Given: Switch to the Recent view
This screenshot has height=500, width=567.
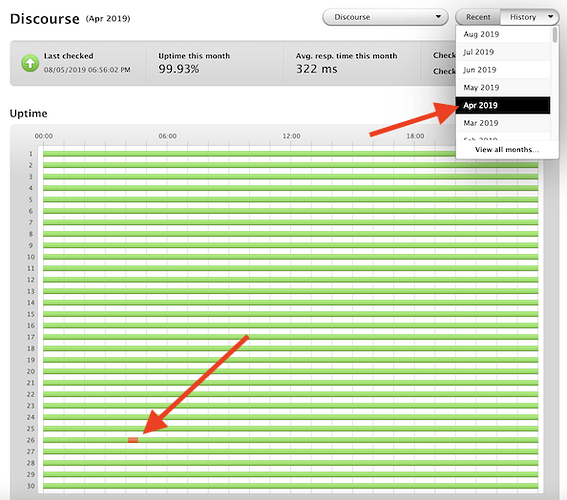Looking at the screenshot, I should point(478,17).
